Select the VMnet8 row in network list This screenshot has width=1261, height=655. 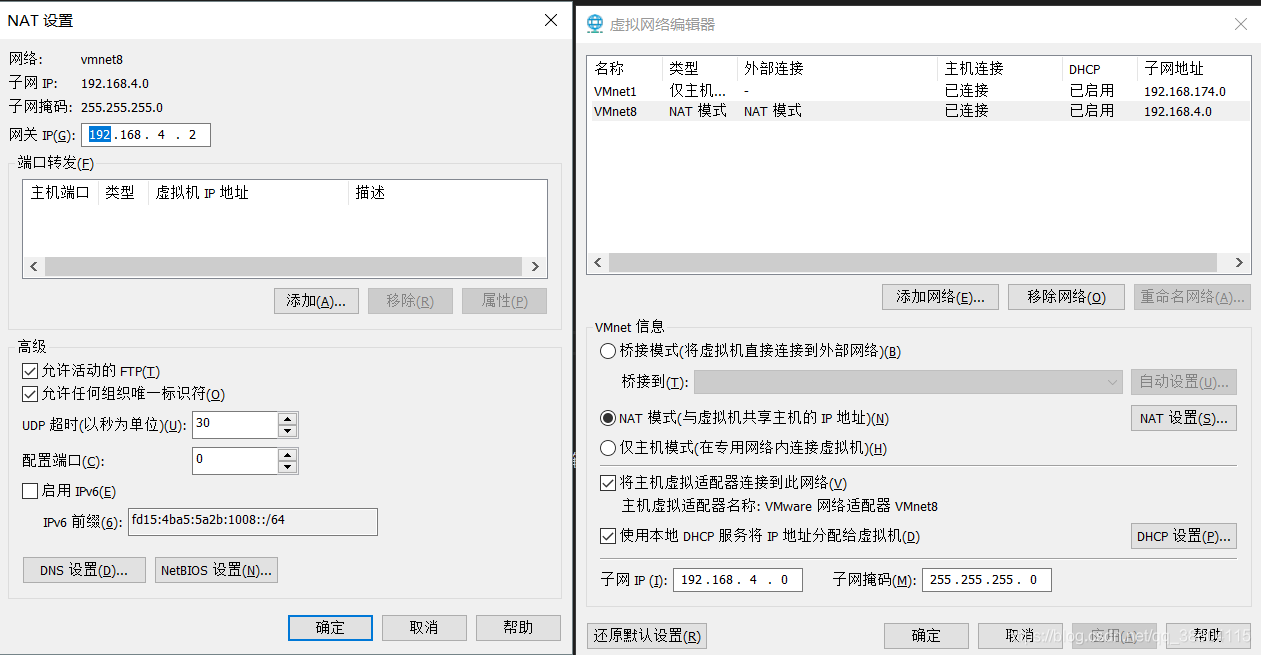[918, 111]
